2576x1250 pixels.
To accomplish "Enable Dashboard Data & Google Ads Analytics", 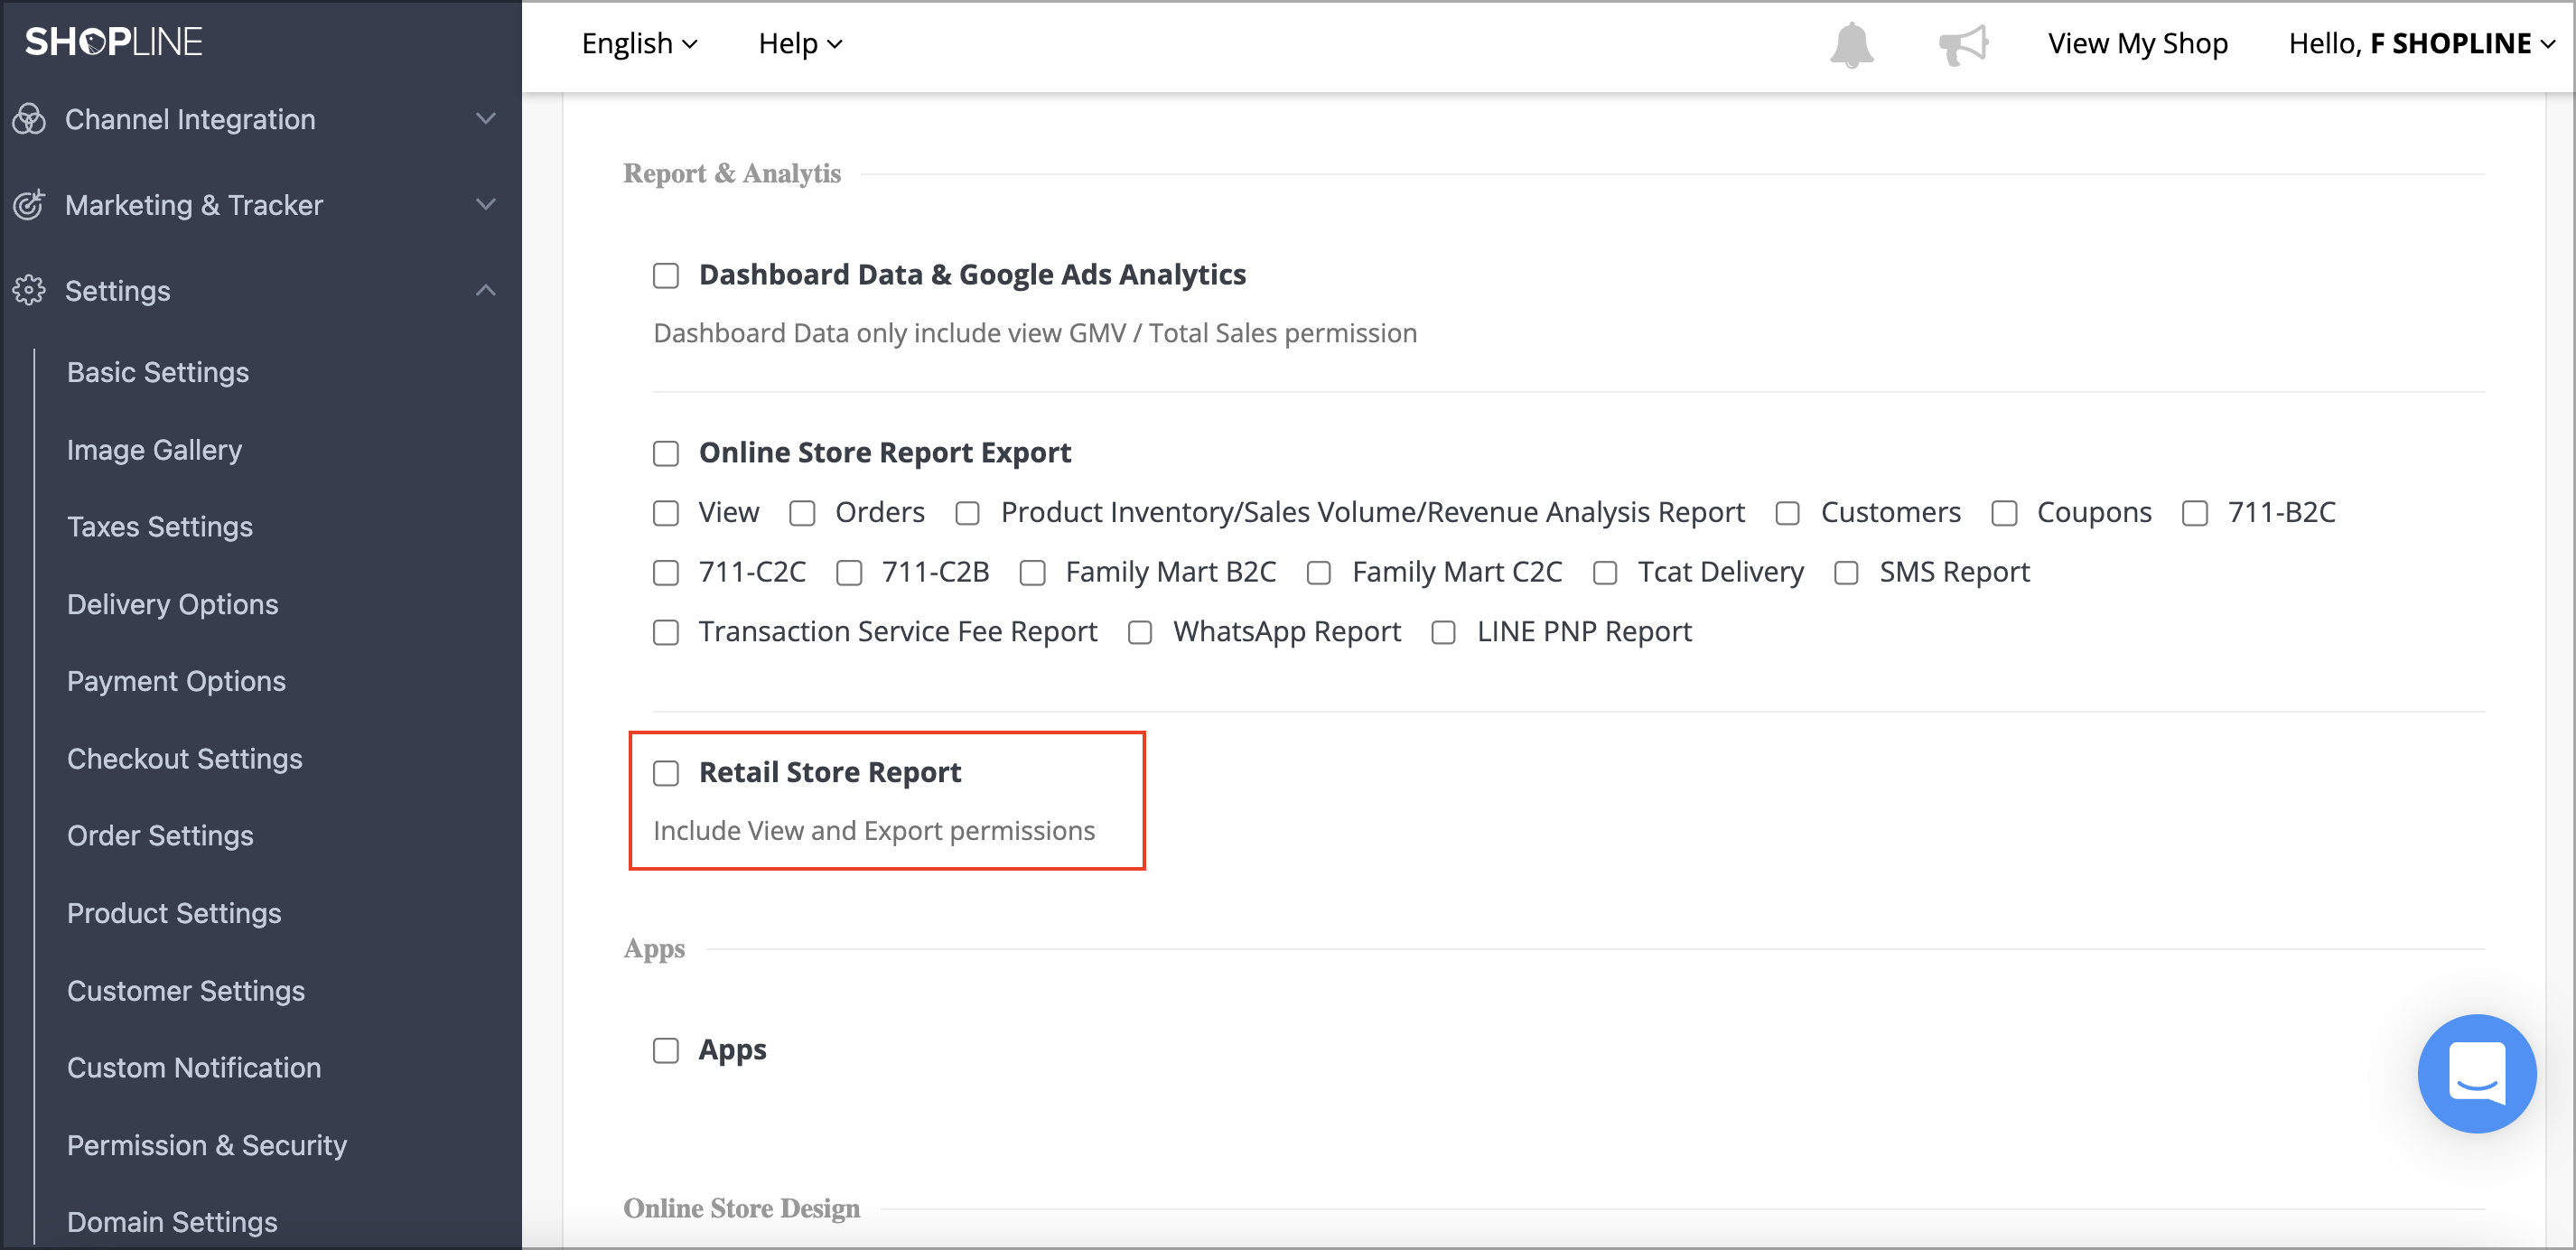I will pos(666,275).
